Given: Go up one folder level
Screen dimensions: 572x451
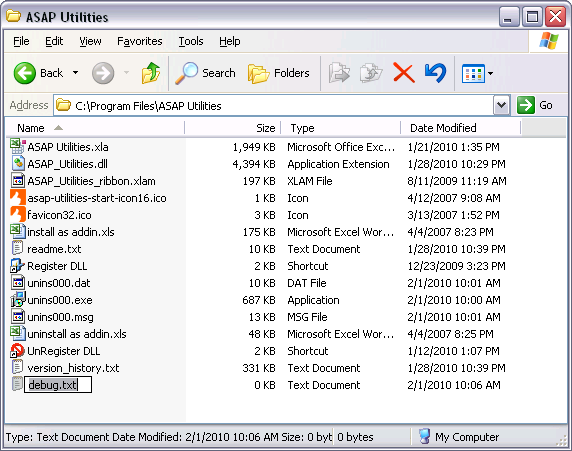Looking at the screenshot, I should [x=151, y=73].
